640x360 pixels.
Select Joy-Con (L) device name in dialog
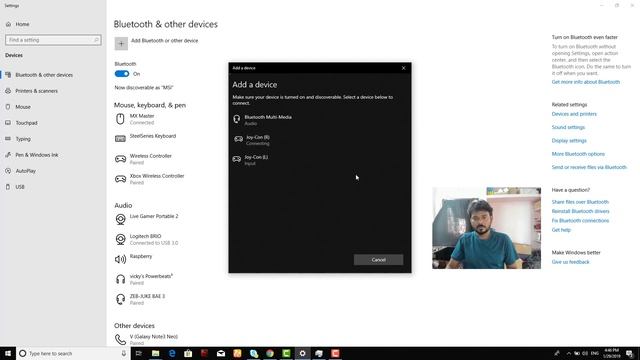pos(256,157)
